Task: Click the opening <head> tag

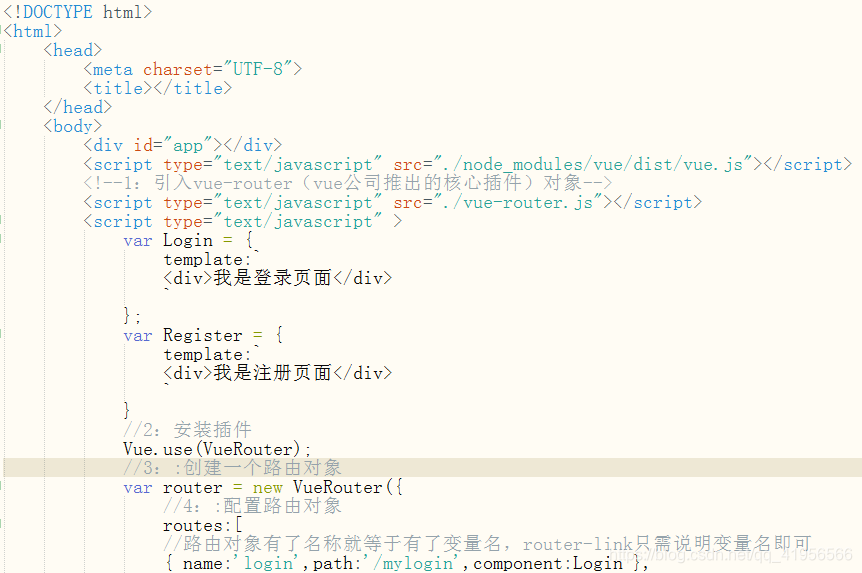Action: [73, 50]
